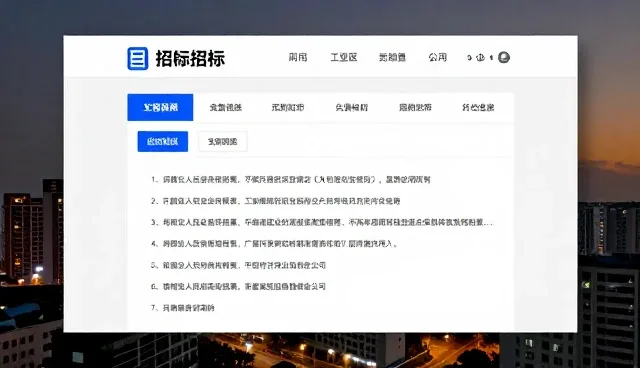This screenshot has width=640, height=368.
Task: Click the white outlined button beside the blue filter button
Action: point(222,142)
